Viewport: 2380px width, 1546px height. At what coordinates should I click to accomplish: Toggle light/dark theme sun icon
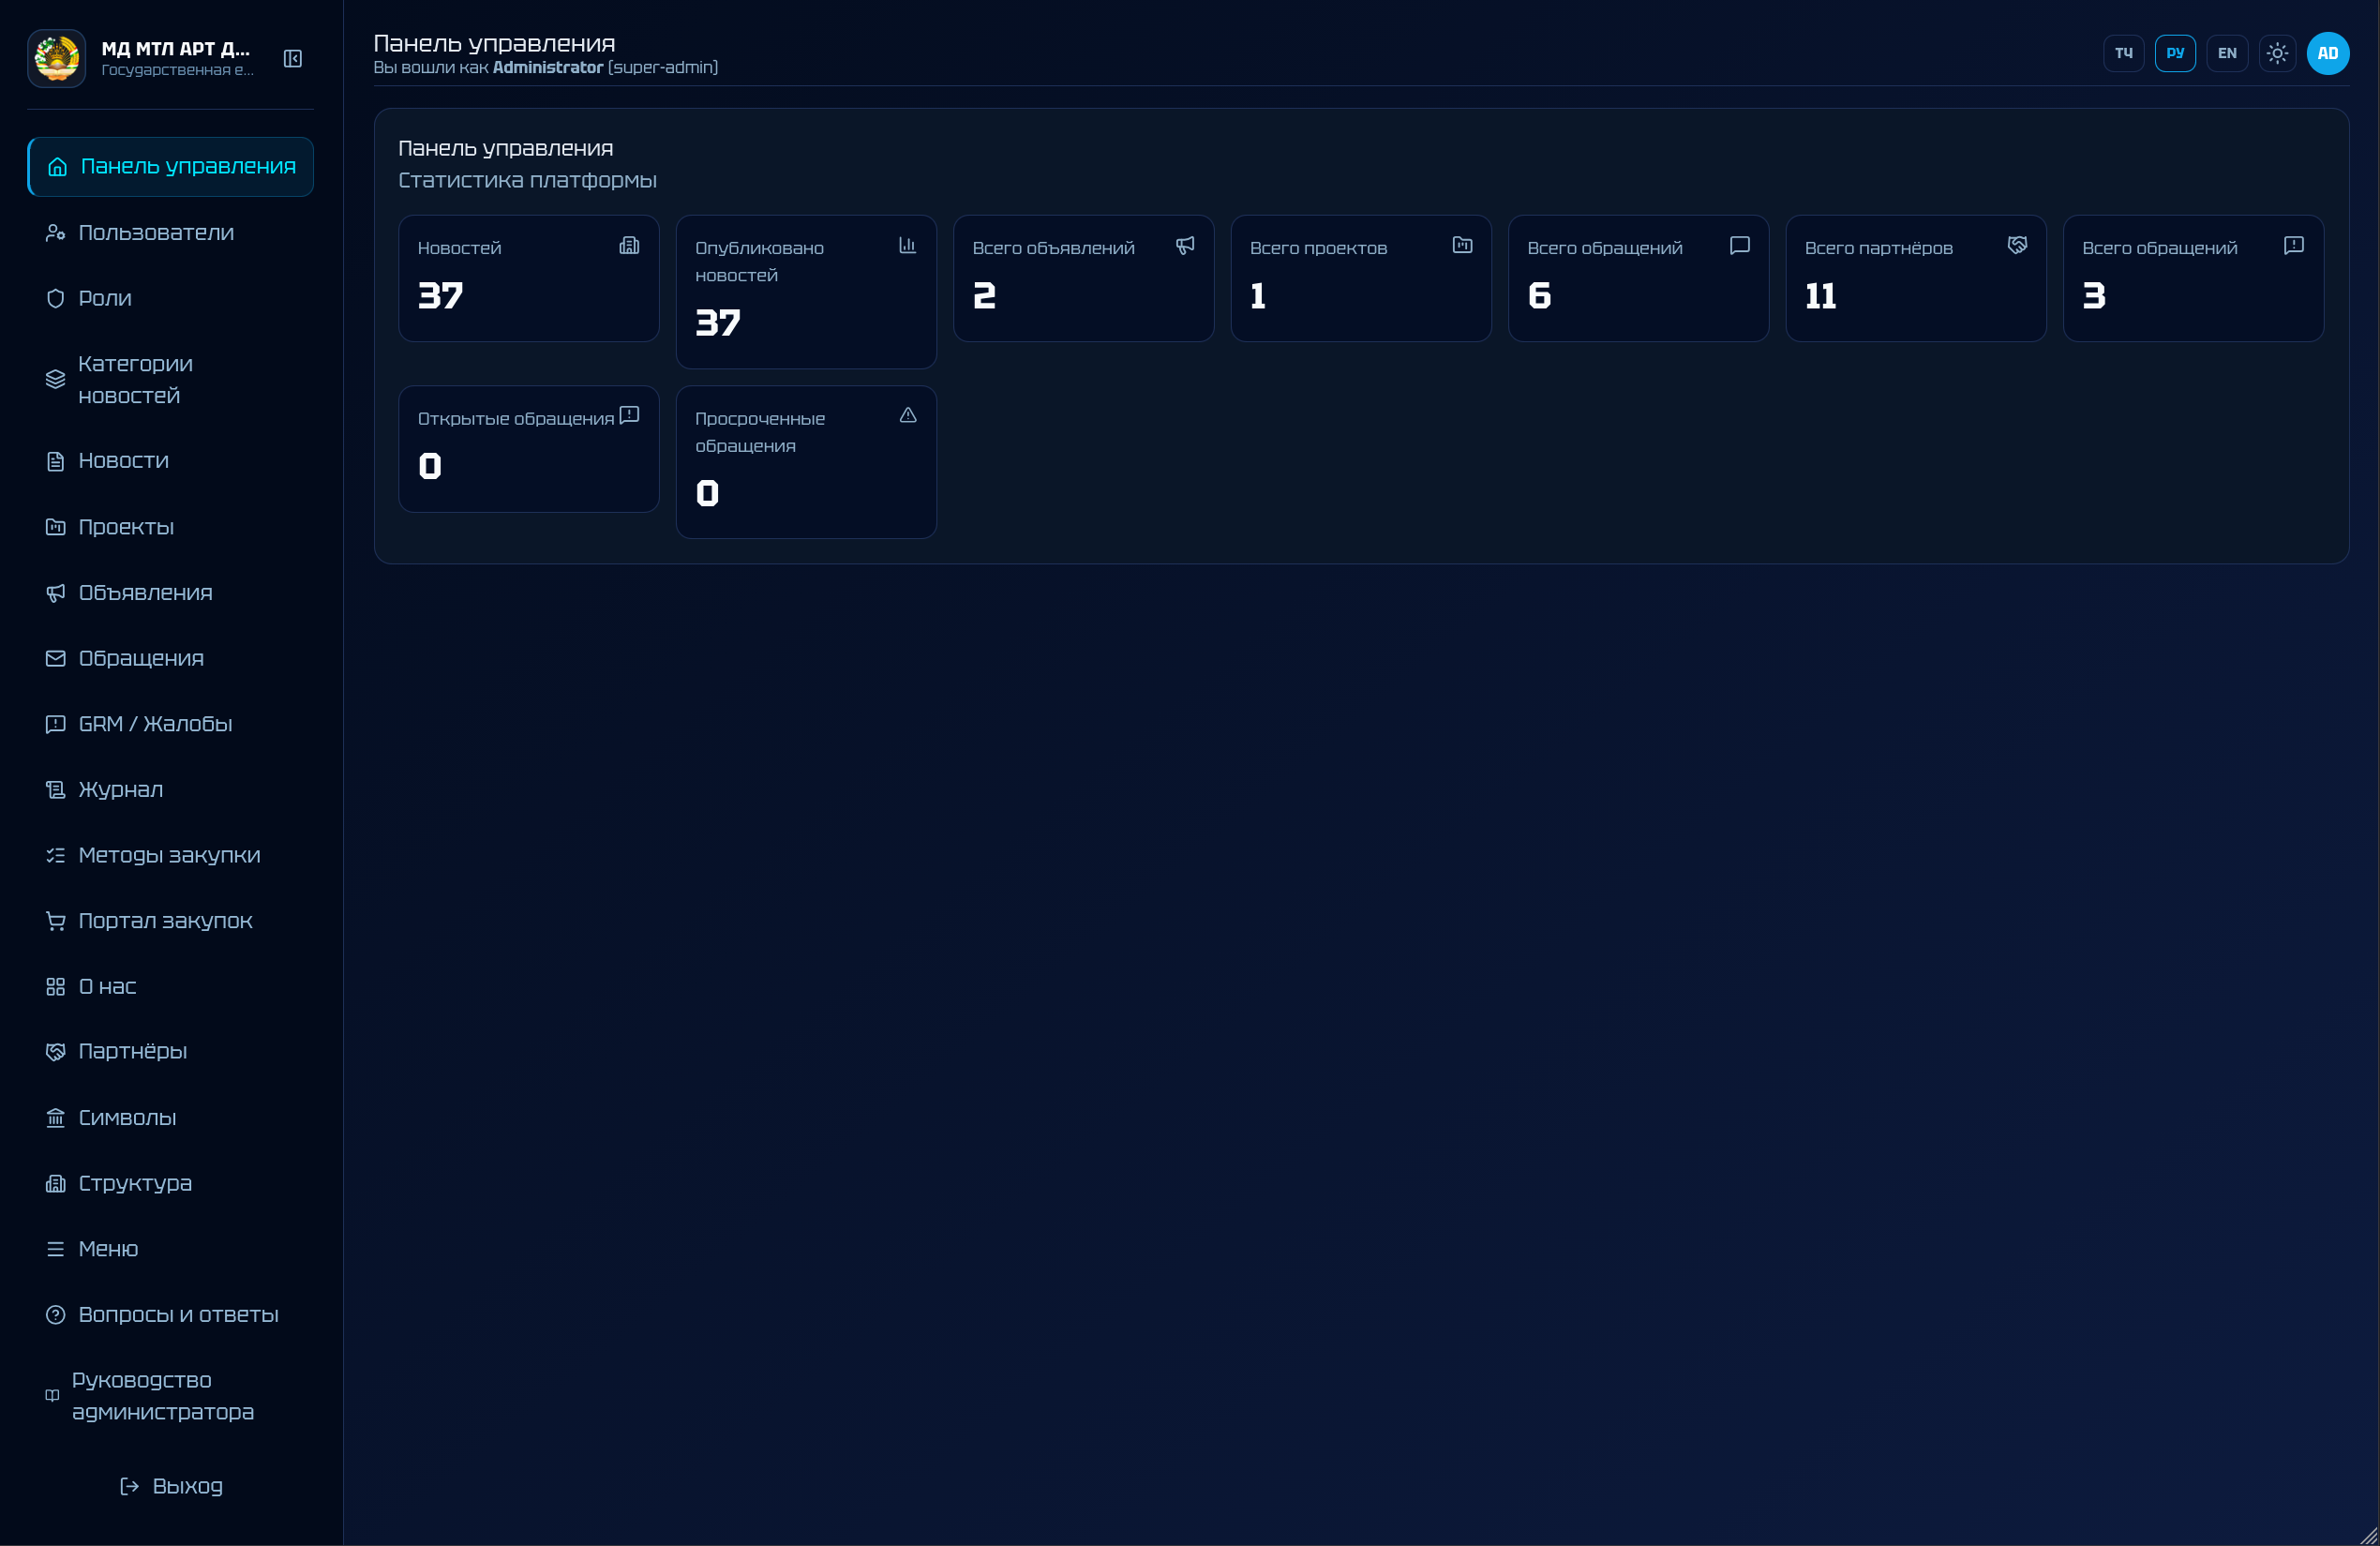click(x=2277, y=53)
